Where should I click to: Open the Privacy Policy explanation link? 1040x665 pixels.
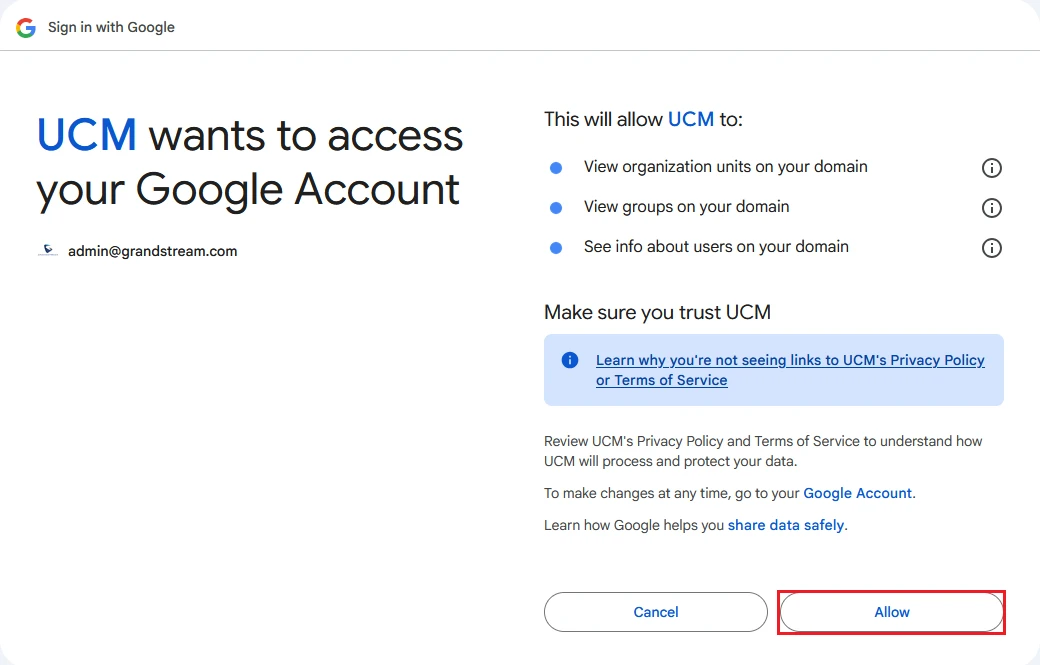pyautogui.click(x=790, y=370)
